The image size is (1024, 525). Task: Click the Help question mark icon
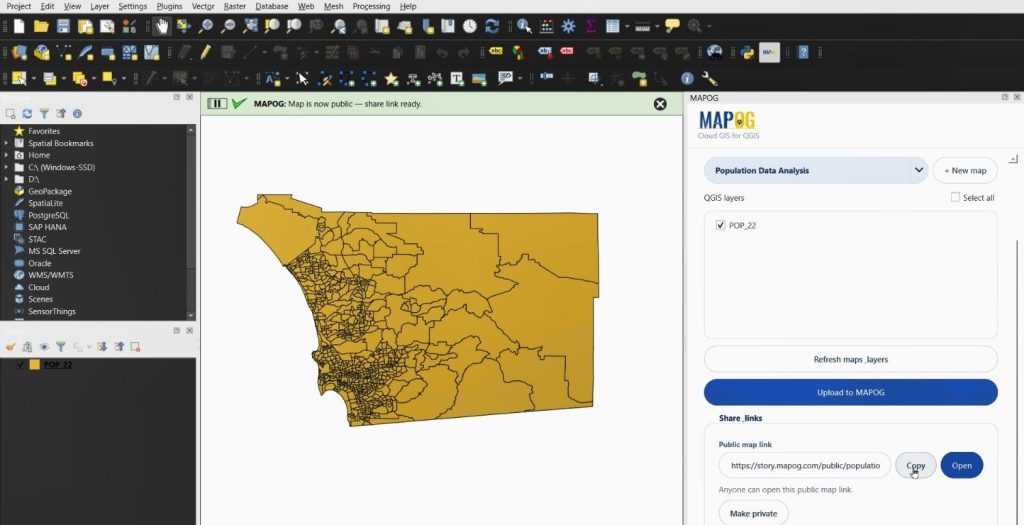coord(803,52)
